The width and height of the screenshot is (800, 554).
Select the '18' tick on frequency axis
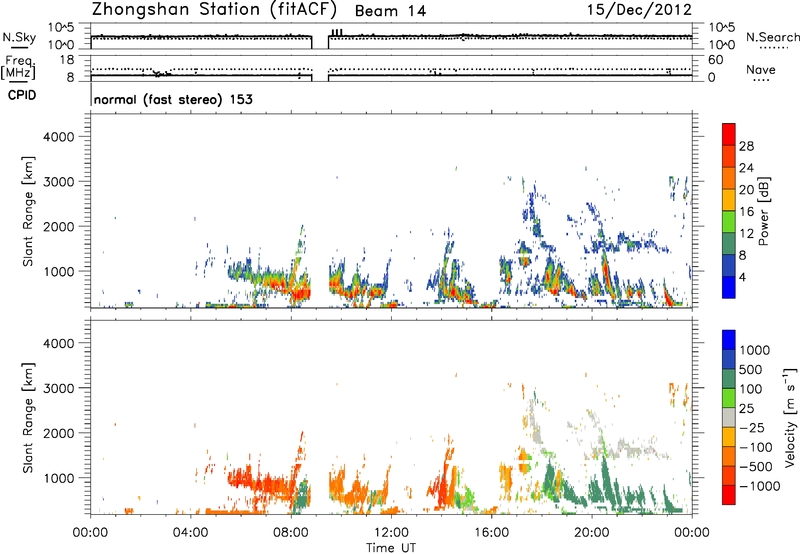click(67, 60)
